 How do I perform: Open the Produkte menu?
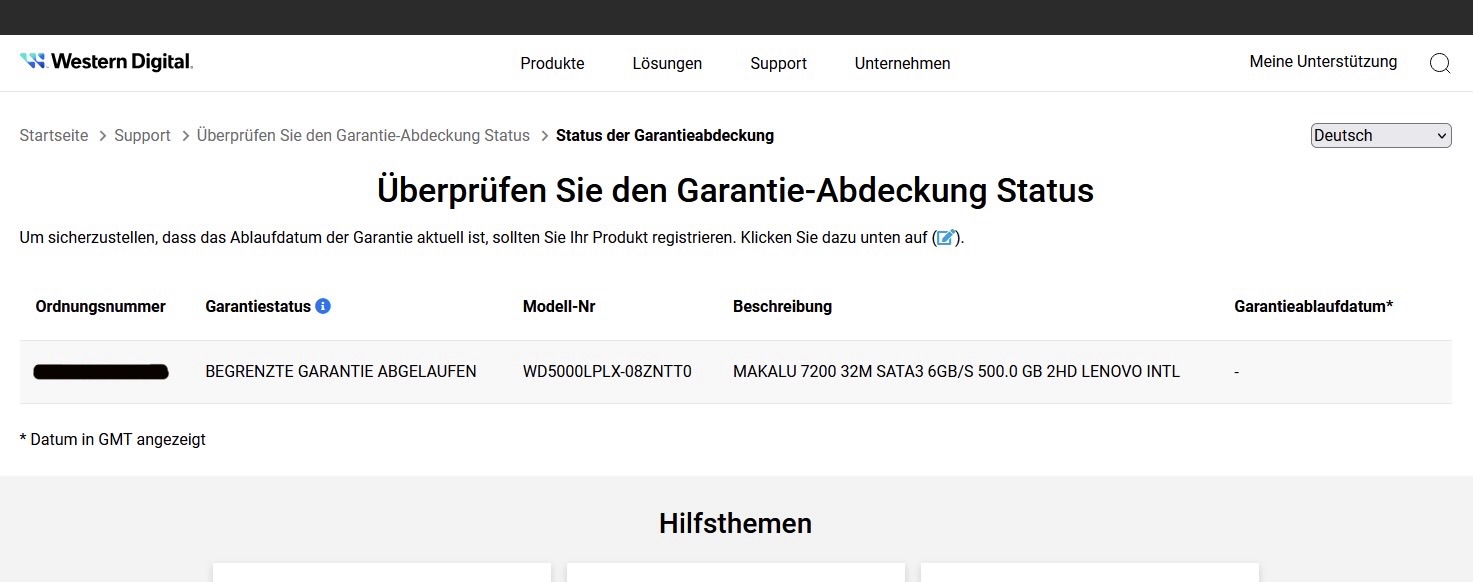point(552,63)
